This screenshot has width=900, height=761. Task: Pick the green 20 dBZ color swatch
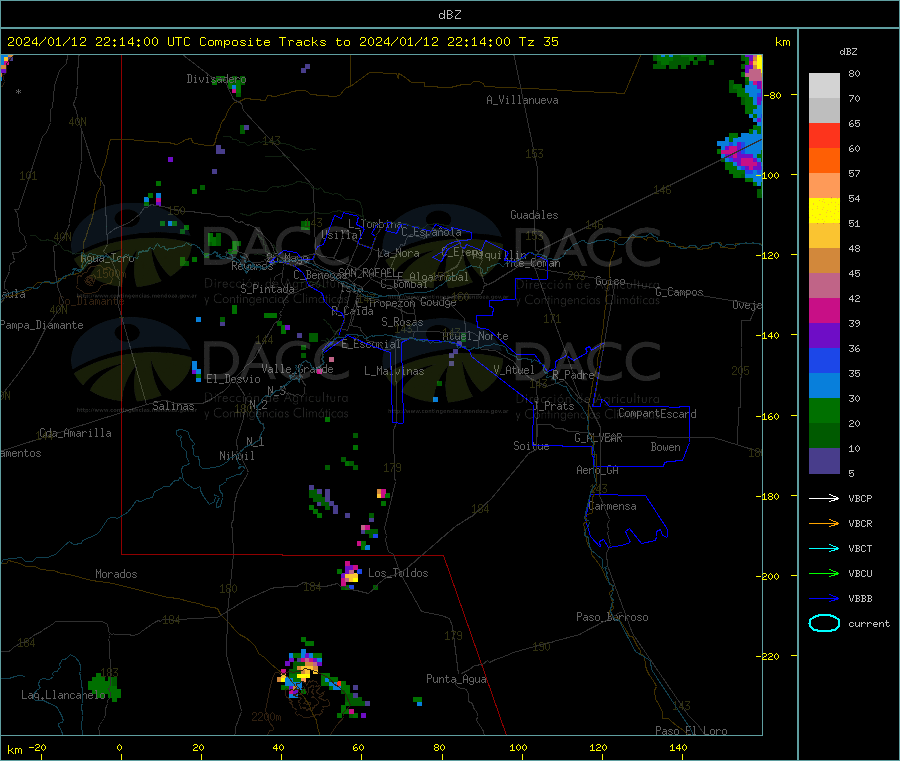[824, 410]
